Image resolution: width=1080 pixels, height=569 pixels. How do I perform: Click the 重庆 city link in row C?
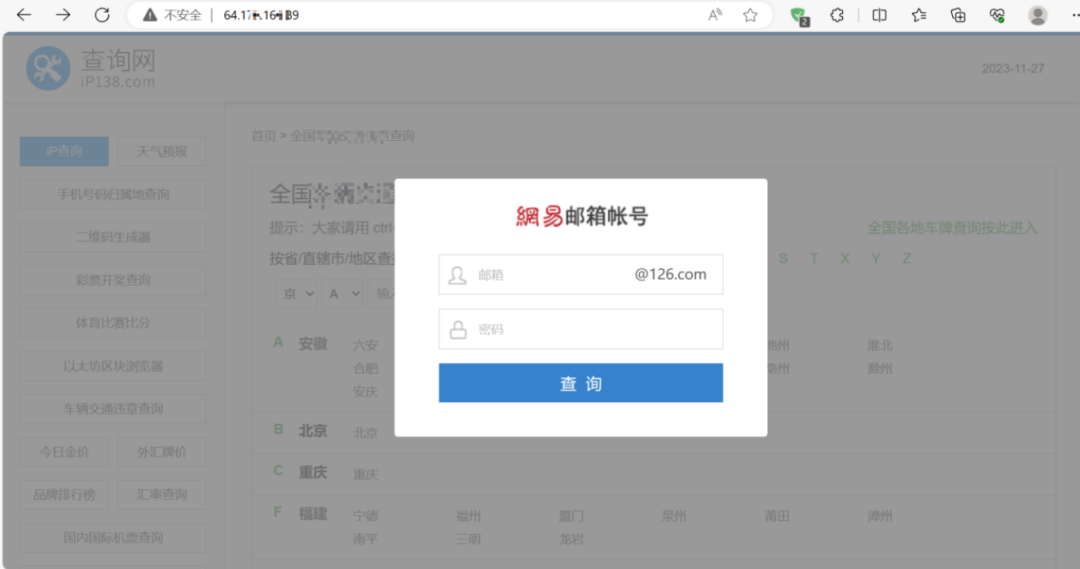pyautogui.click(x=366, y=475)
